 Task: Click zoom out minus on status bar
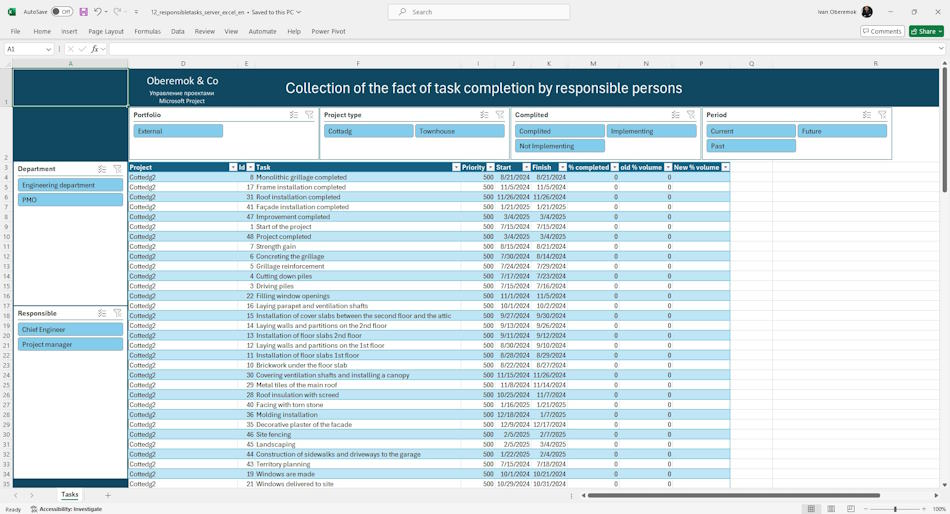tap(866, 509)
